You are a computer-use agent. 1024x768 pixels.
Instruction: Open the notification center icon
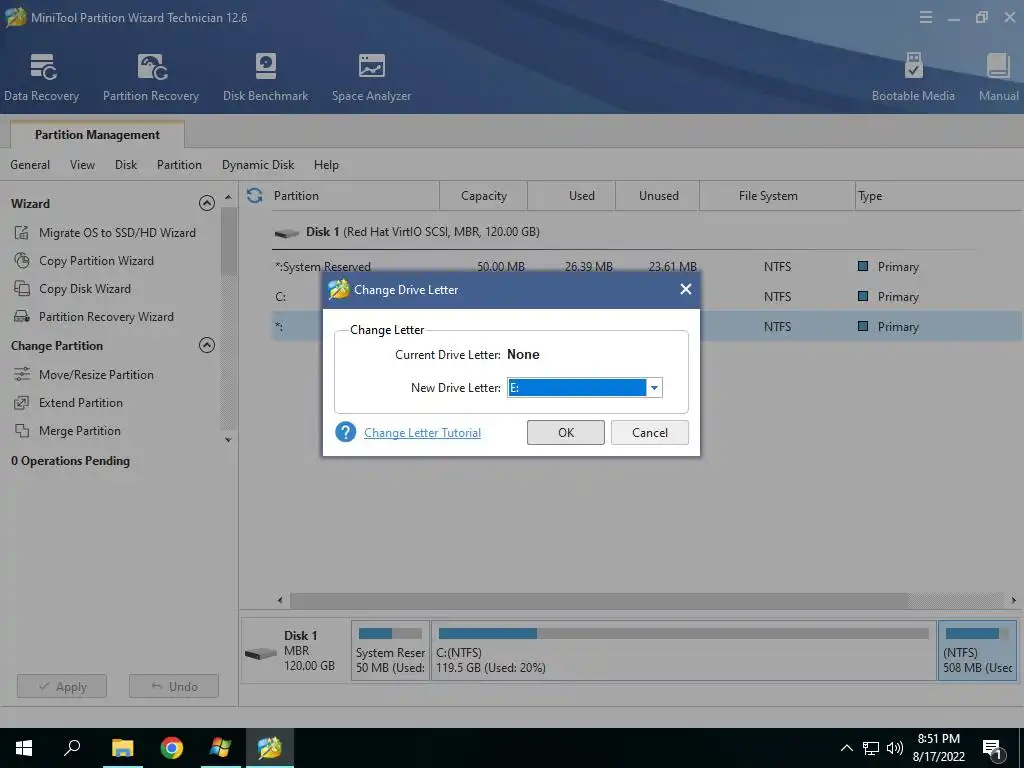993,749
